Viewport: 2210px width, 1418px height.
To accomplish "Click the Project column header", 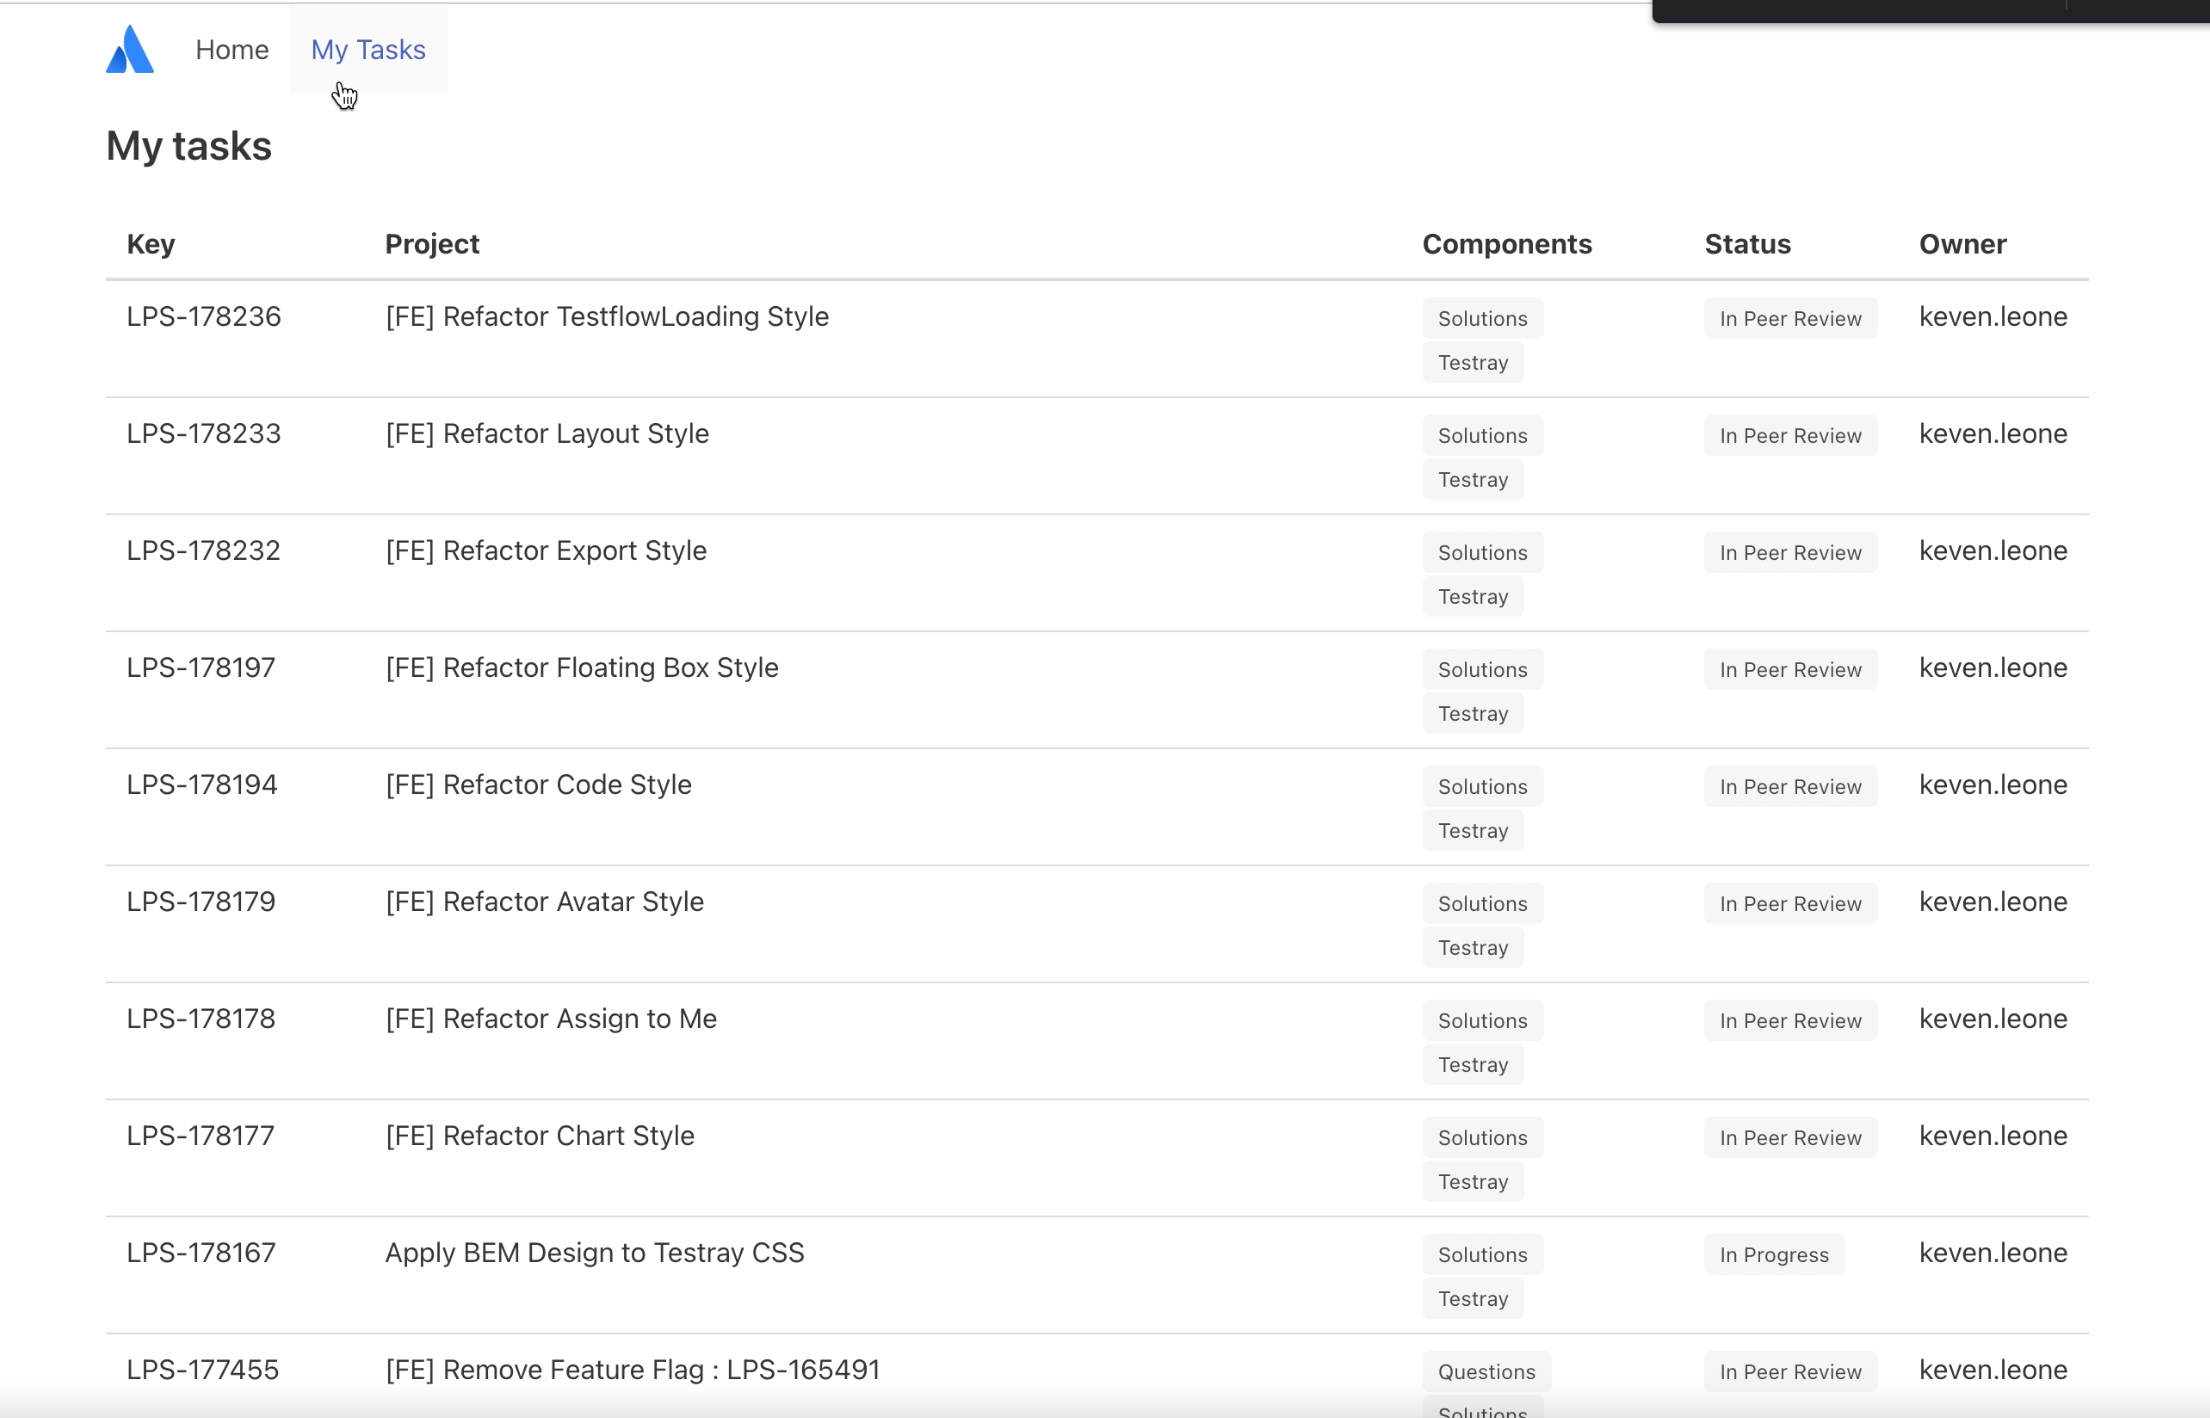I will pyautogui.click(x=432, y=244).
